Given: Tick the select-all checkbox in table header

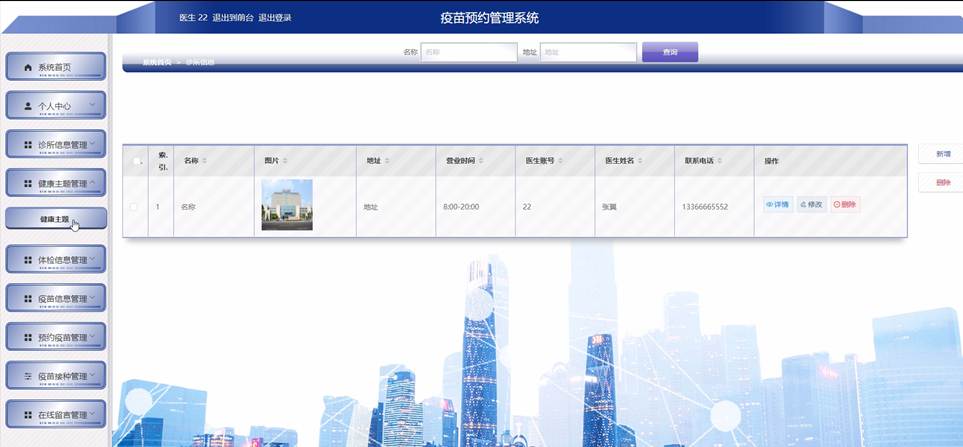Looking at the screenshot, I should coord(136,161).
